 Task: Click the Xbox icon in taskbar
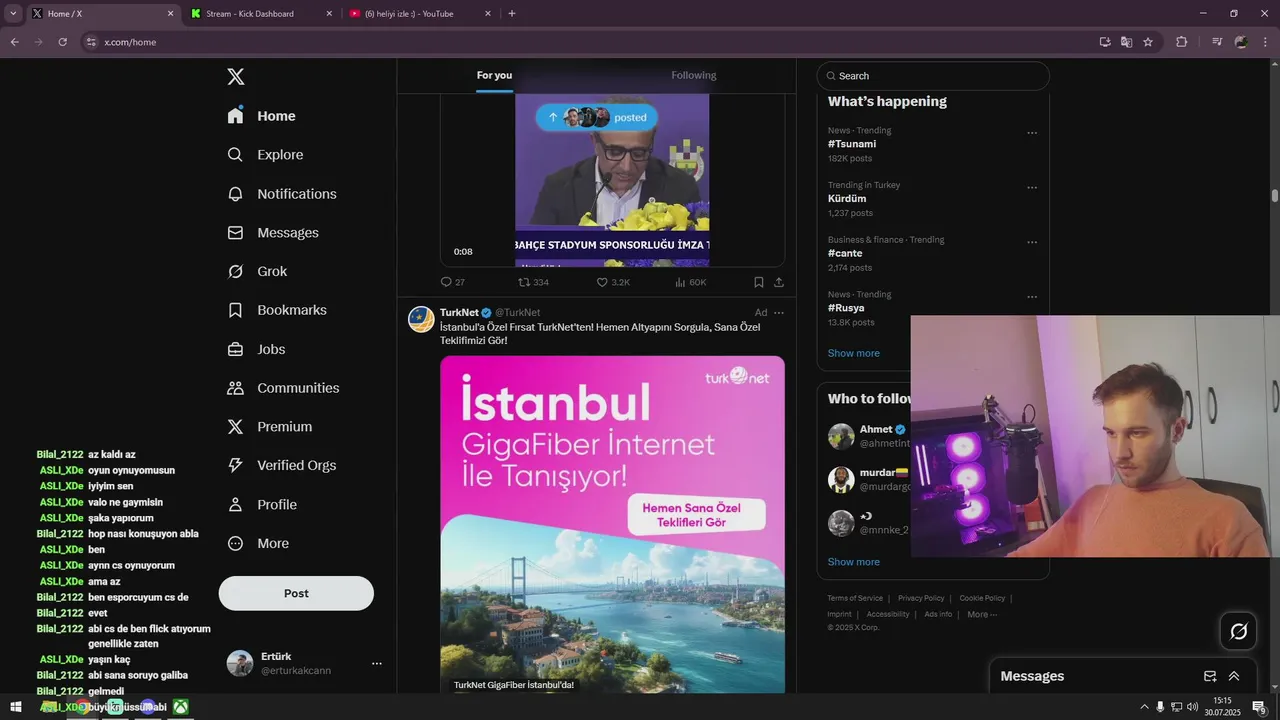click(180, 707)
